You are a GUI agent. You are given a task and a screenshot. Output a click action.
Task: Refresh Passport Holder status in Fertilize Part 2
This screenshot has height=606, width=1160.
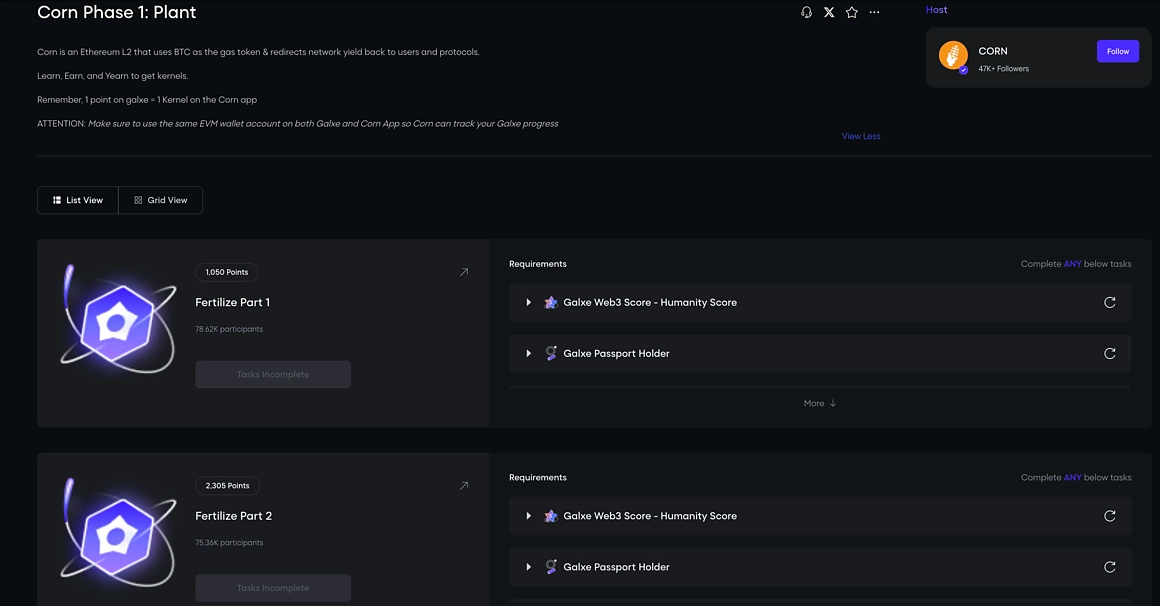coord(1110,568)
